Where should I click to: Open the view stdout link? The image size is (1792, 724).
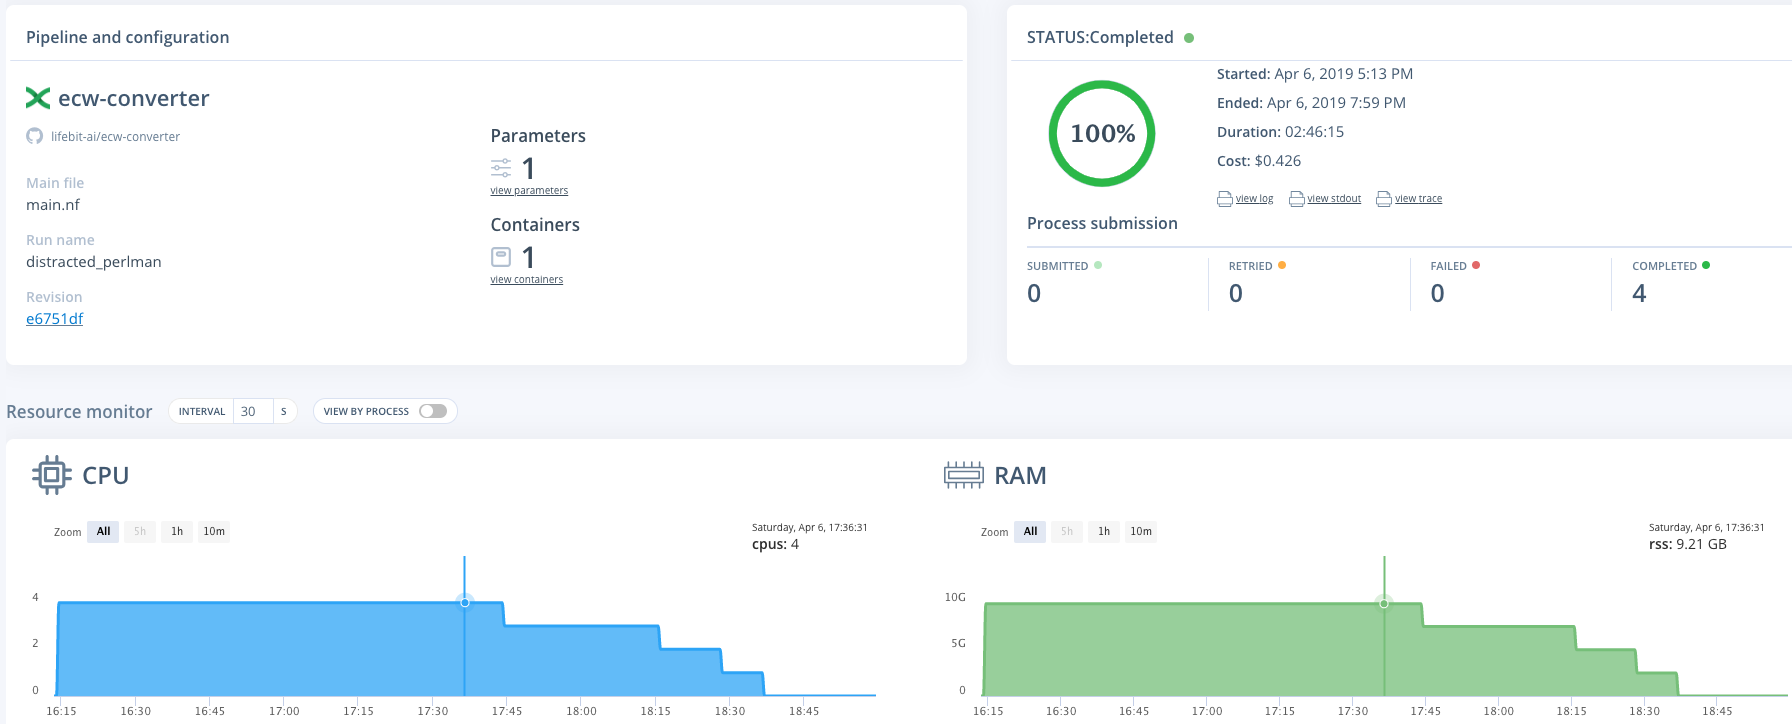point(1334,199)
